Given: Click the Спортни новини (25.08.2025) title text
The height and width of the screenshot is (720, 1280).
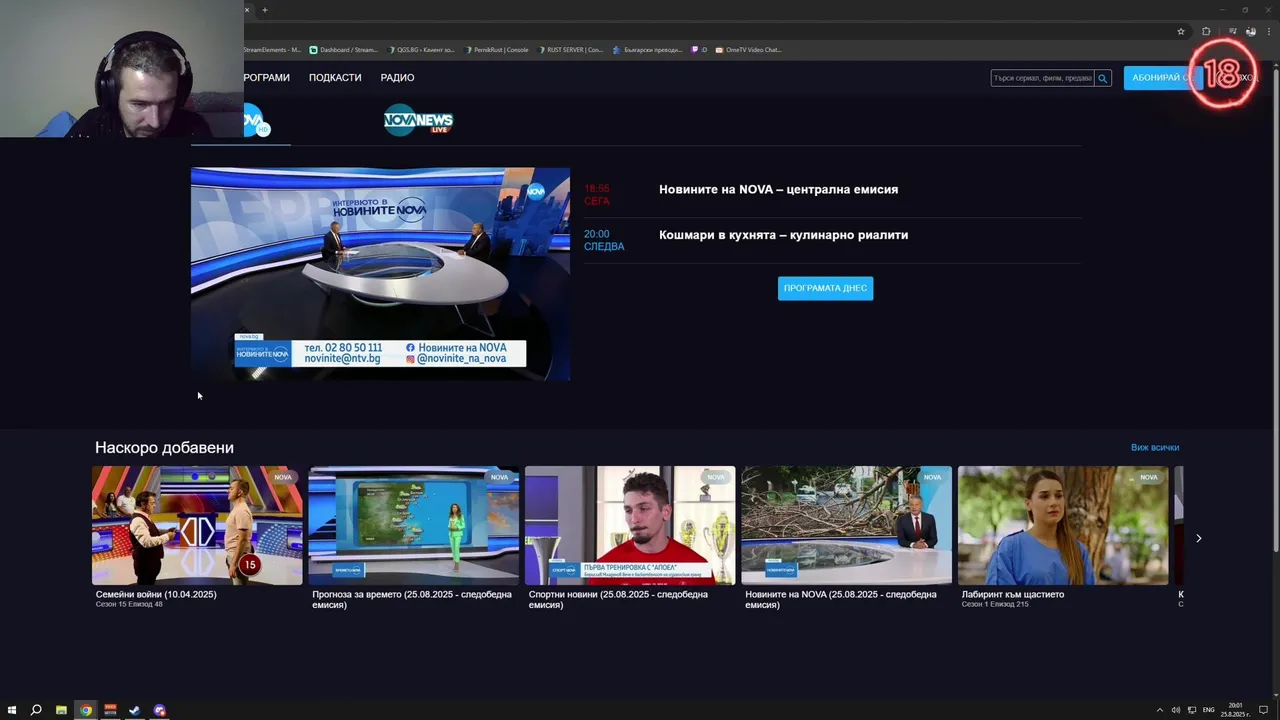Looking at the screenshot, I should pyautogui.click(x=618, y=599).
